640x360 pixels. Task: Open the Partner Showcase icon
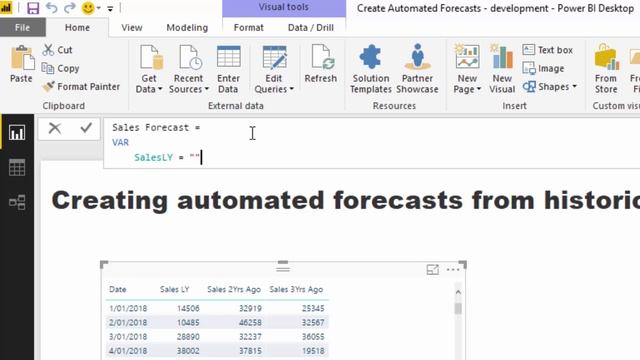[417, 57]
